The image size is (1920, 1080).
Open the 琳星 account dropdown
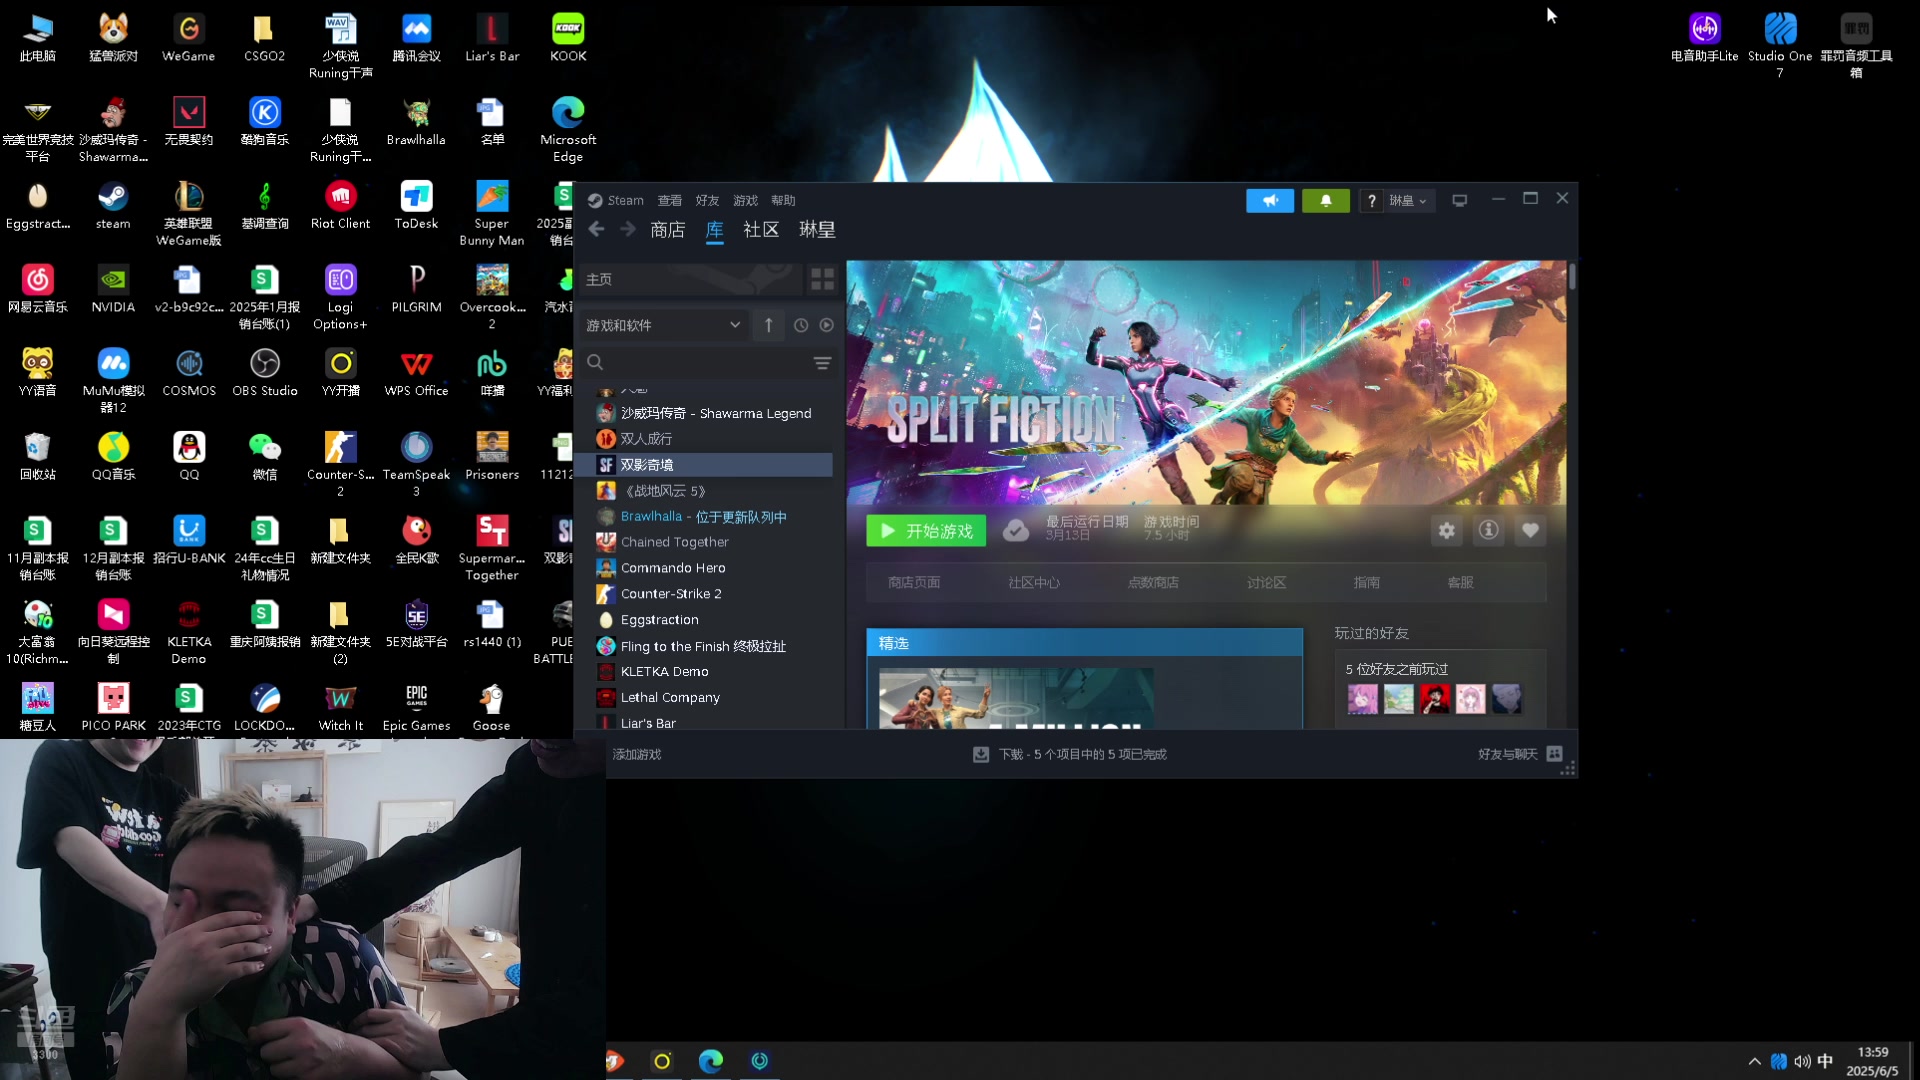pos(1408,201)
